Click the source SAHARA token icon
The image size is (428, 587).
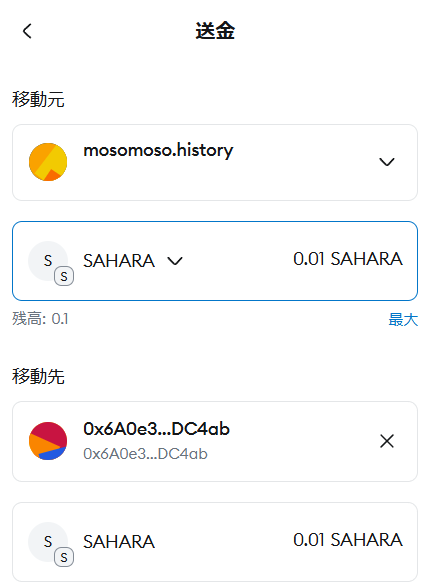point(48,261)
